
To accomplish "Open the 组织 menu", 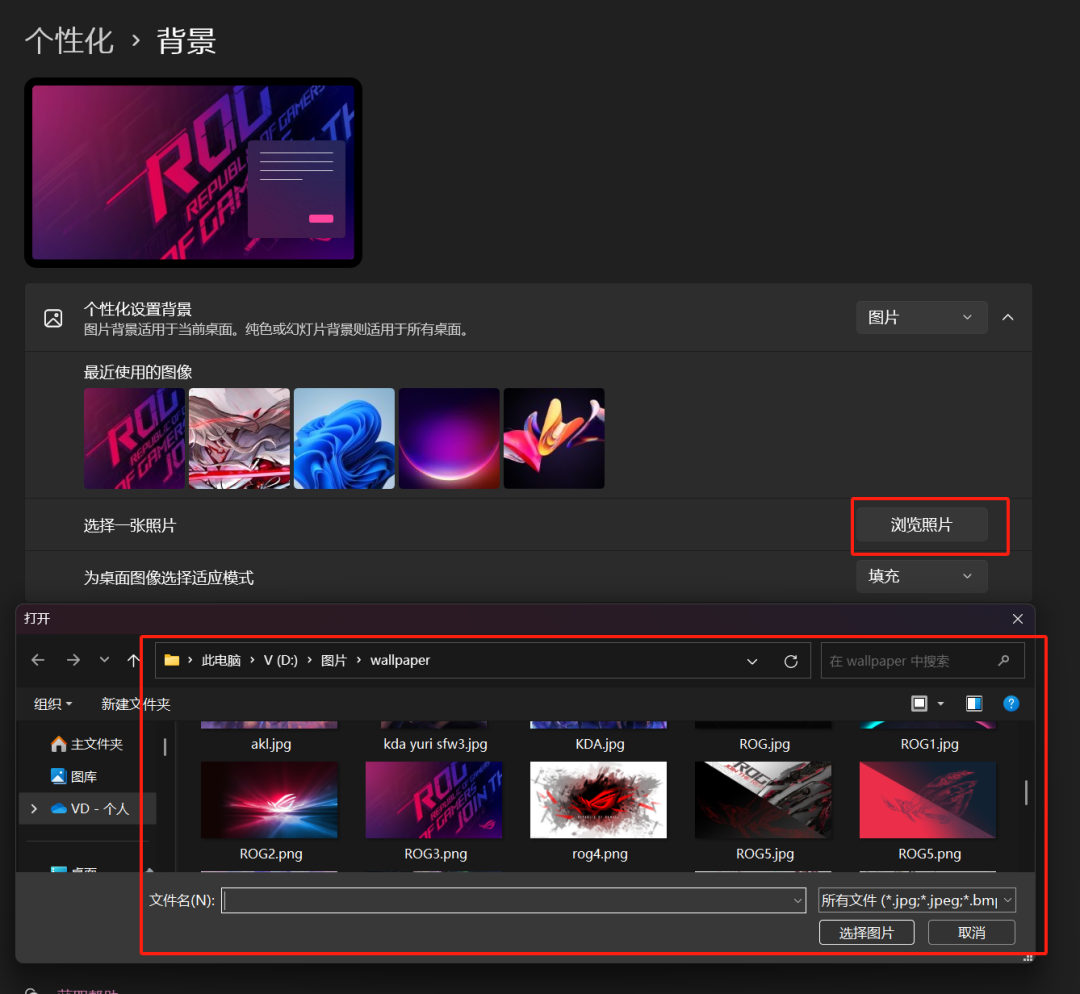I will pyautogui.click(x=53, y=704).
